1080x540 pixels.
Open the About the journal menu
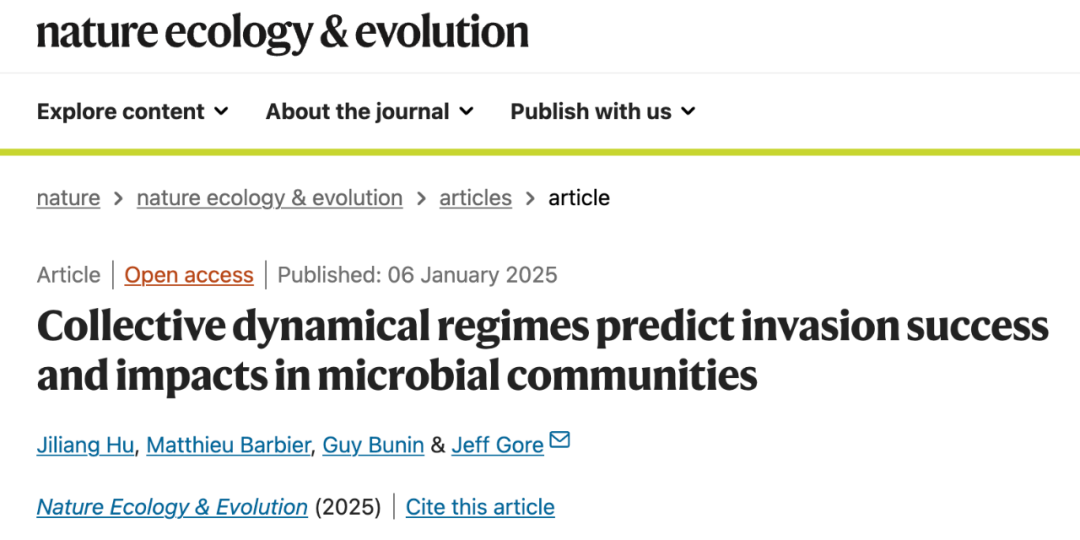(x=357, y=111)
